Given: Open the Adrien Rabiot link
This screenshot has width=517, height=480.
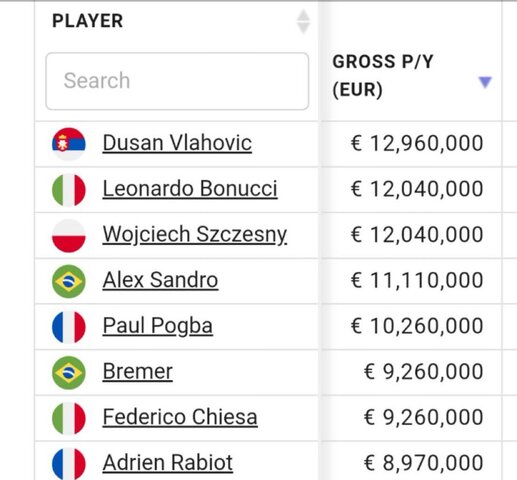Looking at the screenshot, I should [168, 463].
